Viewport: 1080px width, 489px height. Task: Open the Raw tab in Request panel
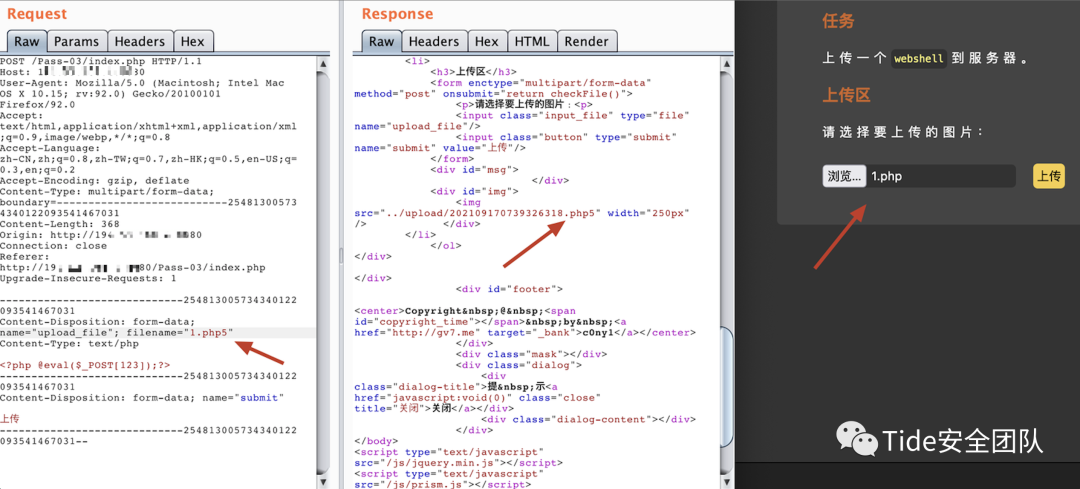tap(27, 41)
